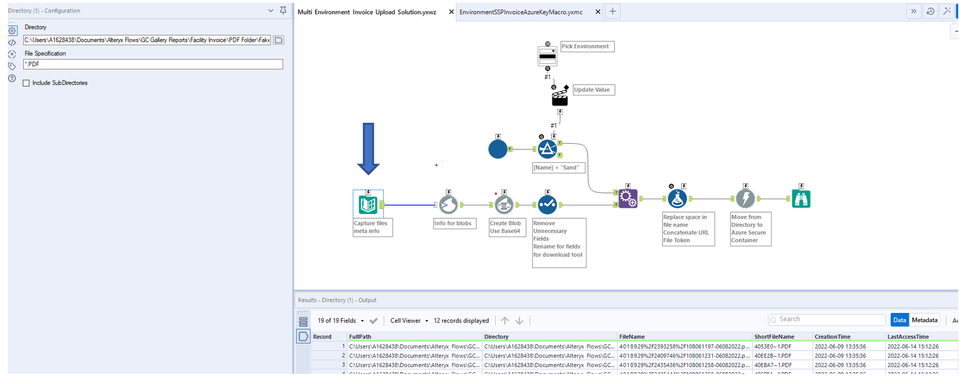The width and height of the screenshot is (967, 384).
Task: Select the 'Replace space in file name' Formula tool
Action: point(677,198)
